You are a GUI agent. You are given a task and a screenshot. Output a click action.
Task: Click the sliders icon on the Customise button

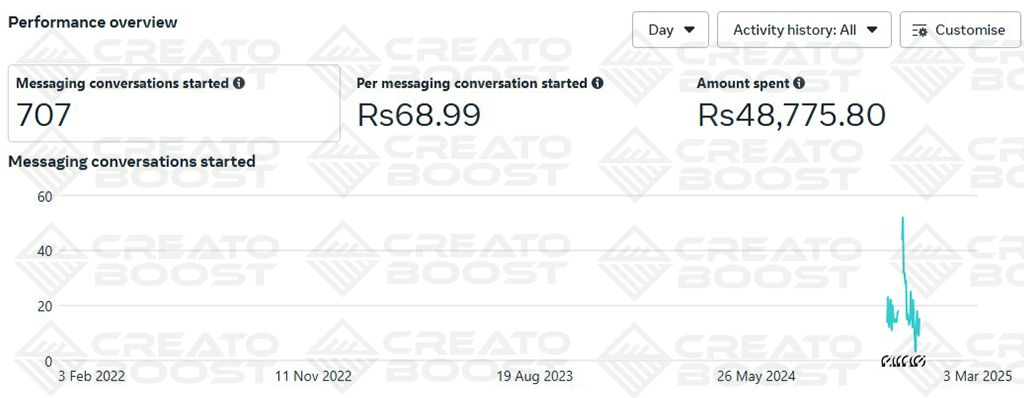pos(920,31)
